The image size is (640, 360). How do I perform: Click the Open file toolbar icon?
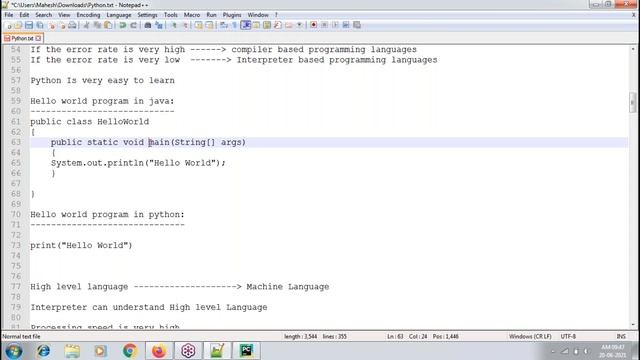(x=18, y=25)
